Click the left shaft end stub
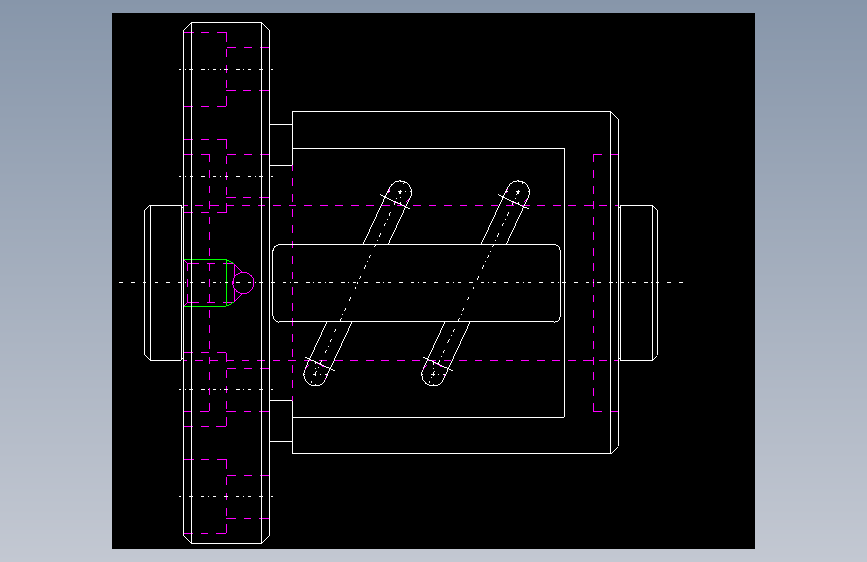Viewport: 867px width, 562px height. (164, 283)
